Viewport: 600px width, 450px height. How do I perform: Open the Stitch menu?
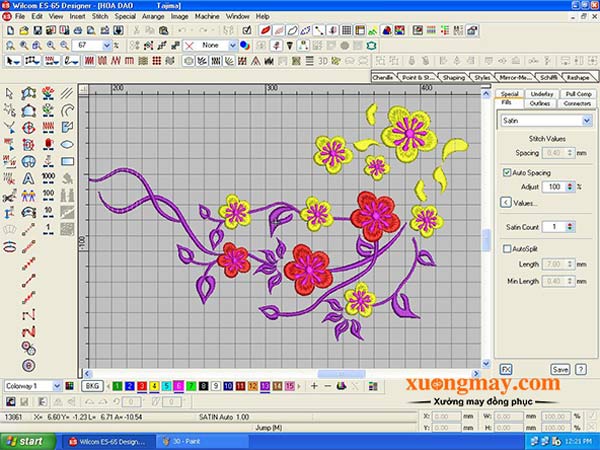[101, 17]
